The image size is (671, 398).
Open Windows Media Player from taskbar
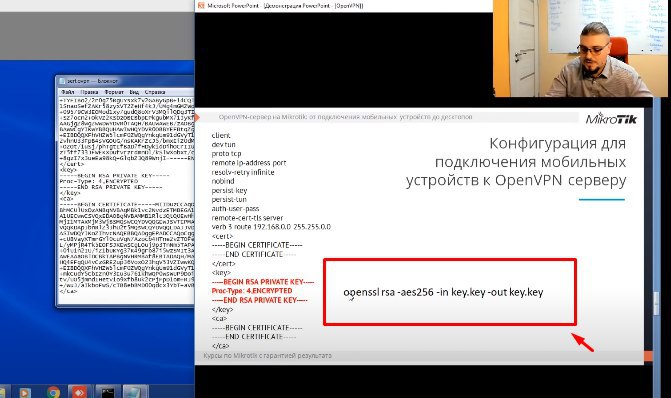24,392
